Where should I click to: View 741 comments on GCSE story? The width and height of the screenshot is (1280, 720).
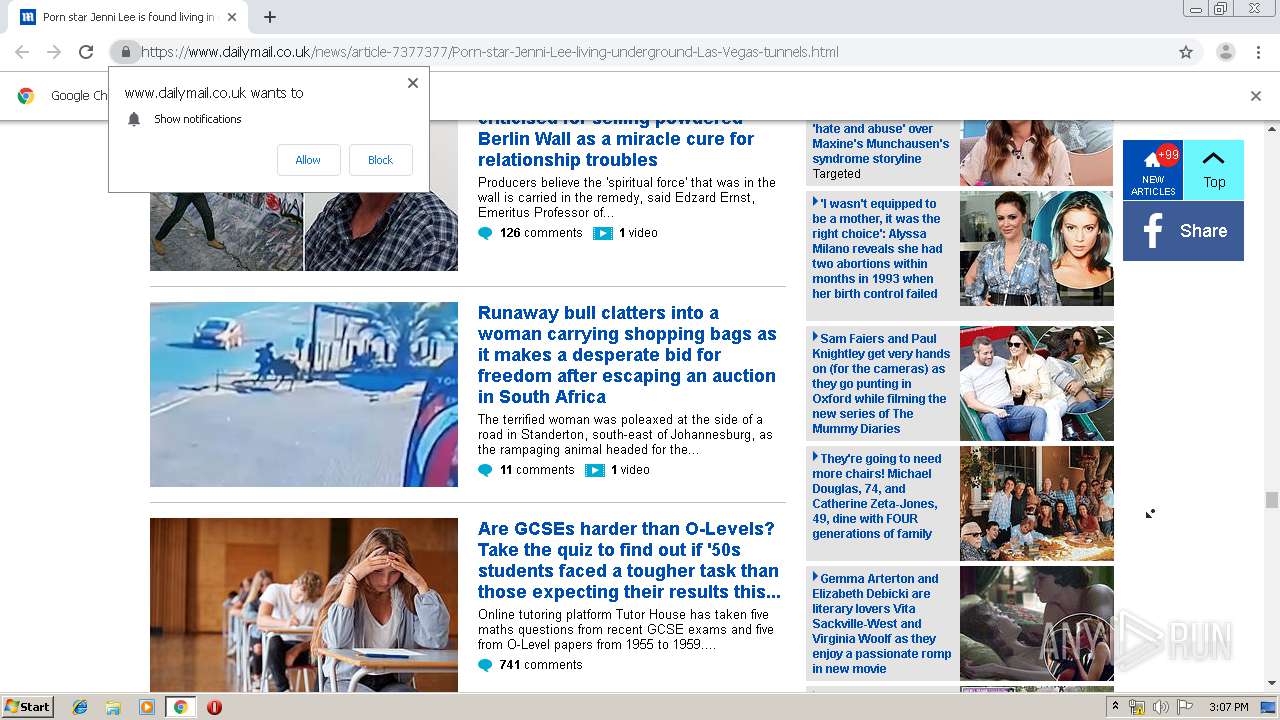click(x=541, y=665)
